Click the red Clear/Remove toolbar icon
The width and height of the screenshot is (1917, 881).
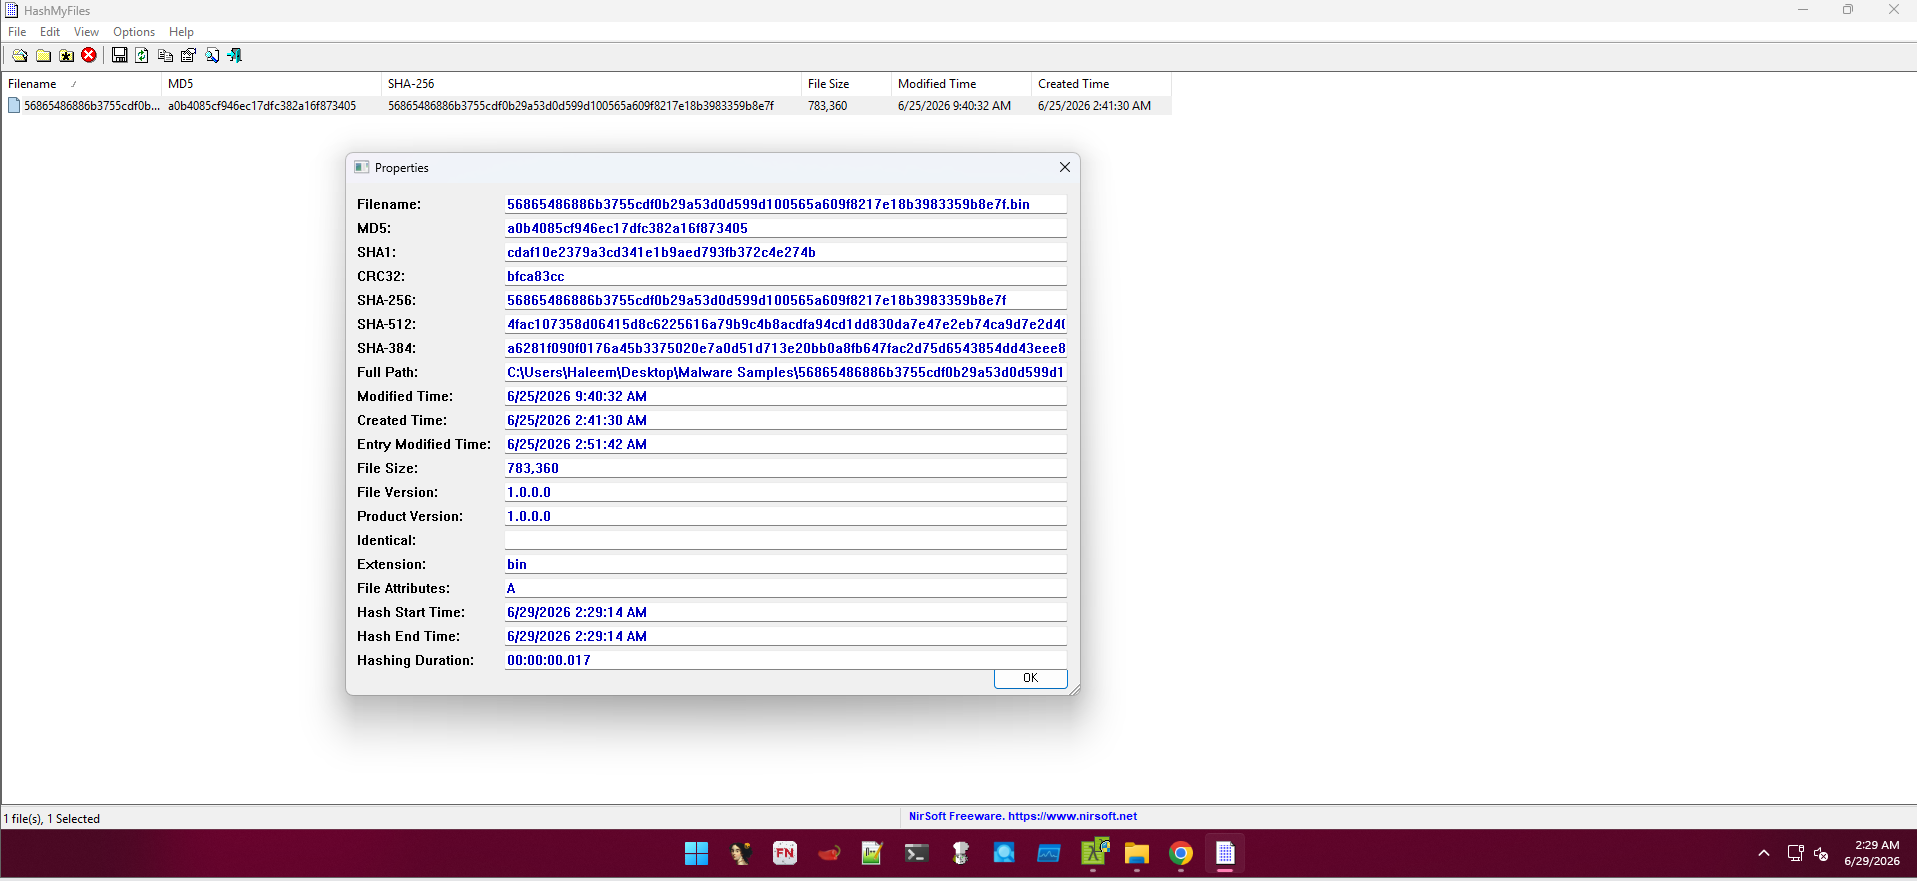pyautogui.click(x=89, y=55)
